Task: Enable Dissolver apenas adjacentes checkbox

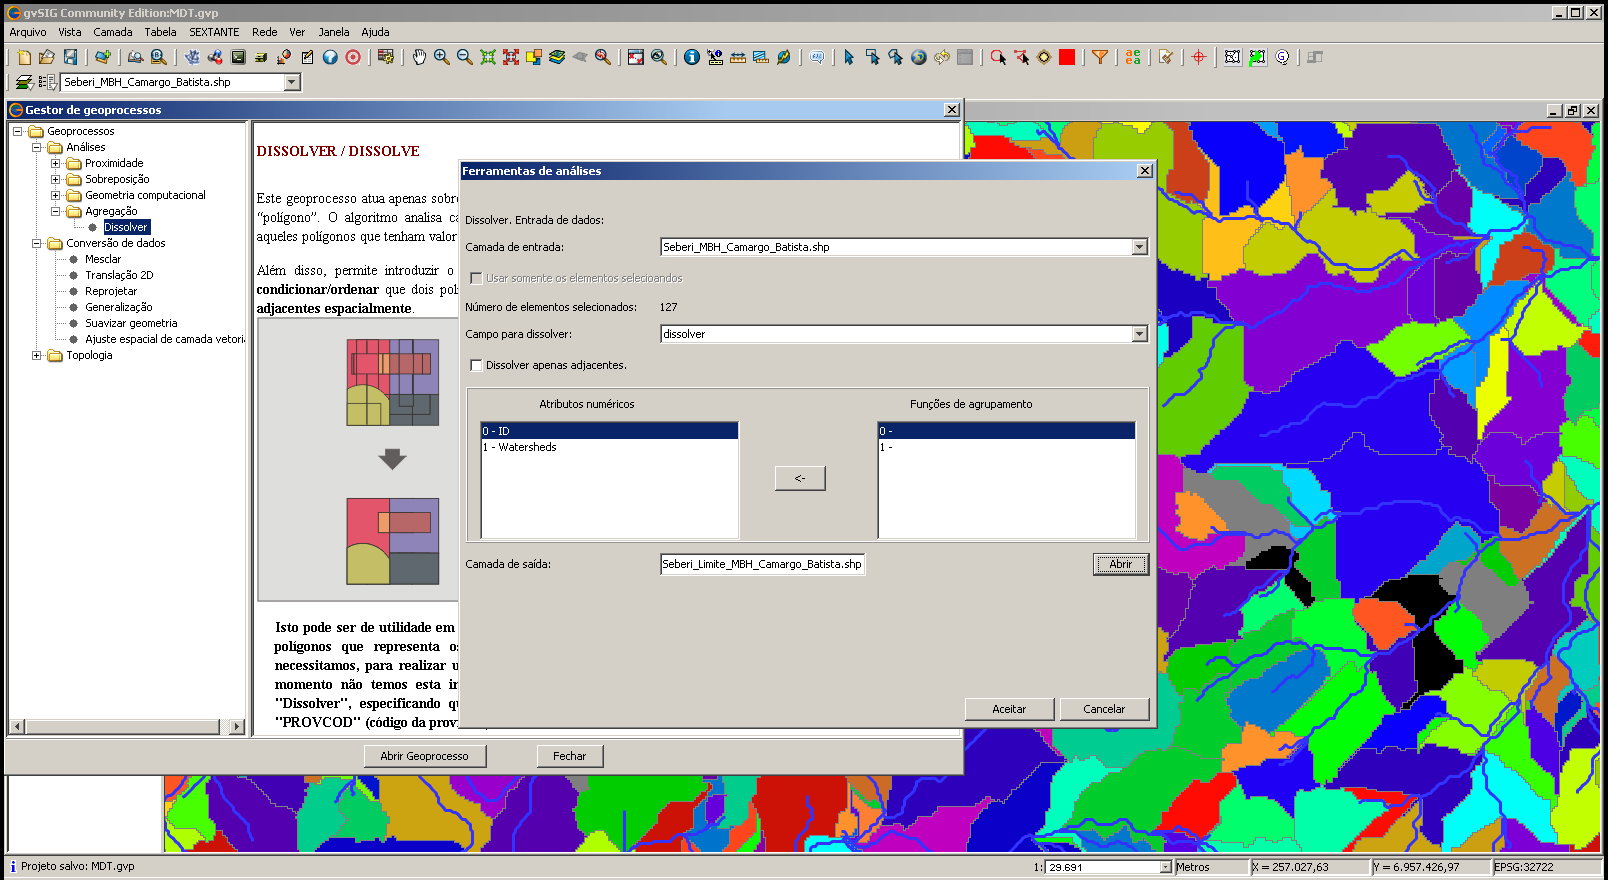Action: (x=476, y=365)
